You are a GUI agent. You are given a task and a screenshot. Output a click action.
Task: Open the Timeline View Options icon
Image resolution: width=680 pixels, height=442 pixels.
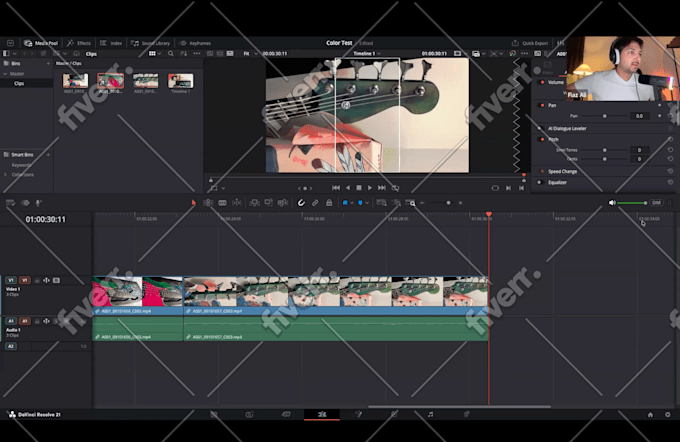click(x=10, y=203)
